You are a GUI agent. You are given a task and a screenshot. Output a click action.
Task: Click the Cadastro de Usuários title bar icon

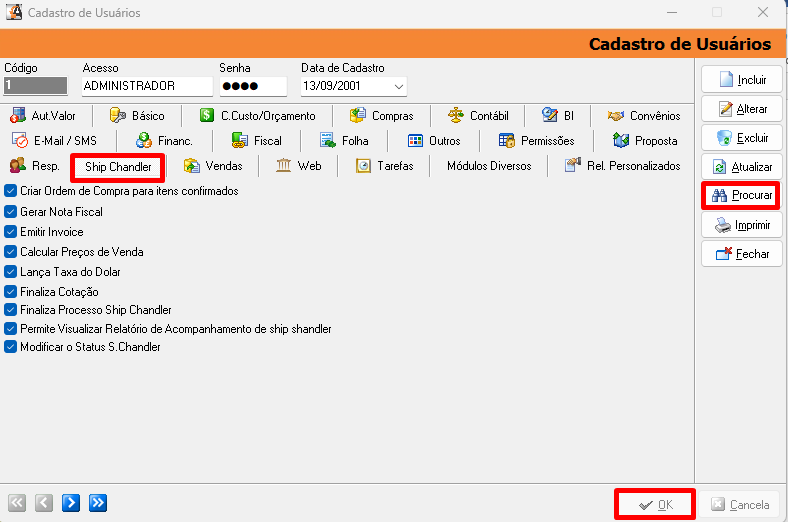point(14,12)
